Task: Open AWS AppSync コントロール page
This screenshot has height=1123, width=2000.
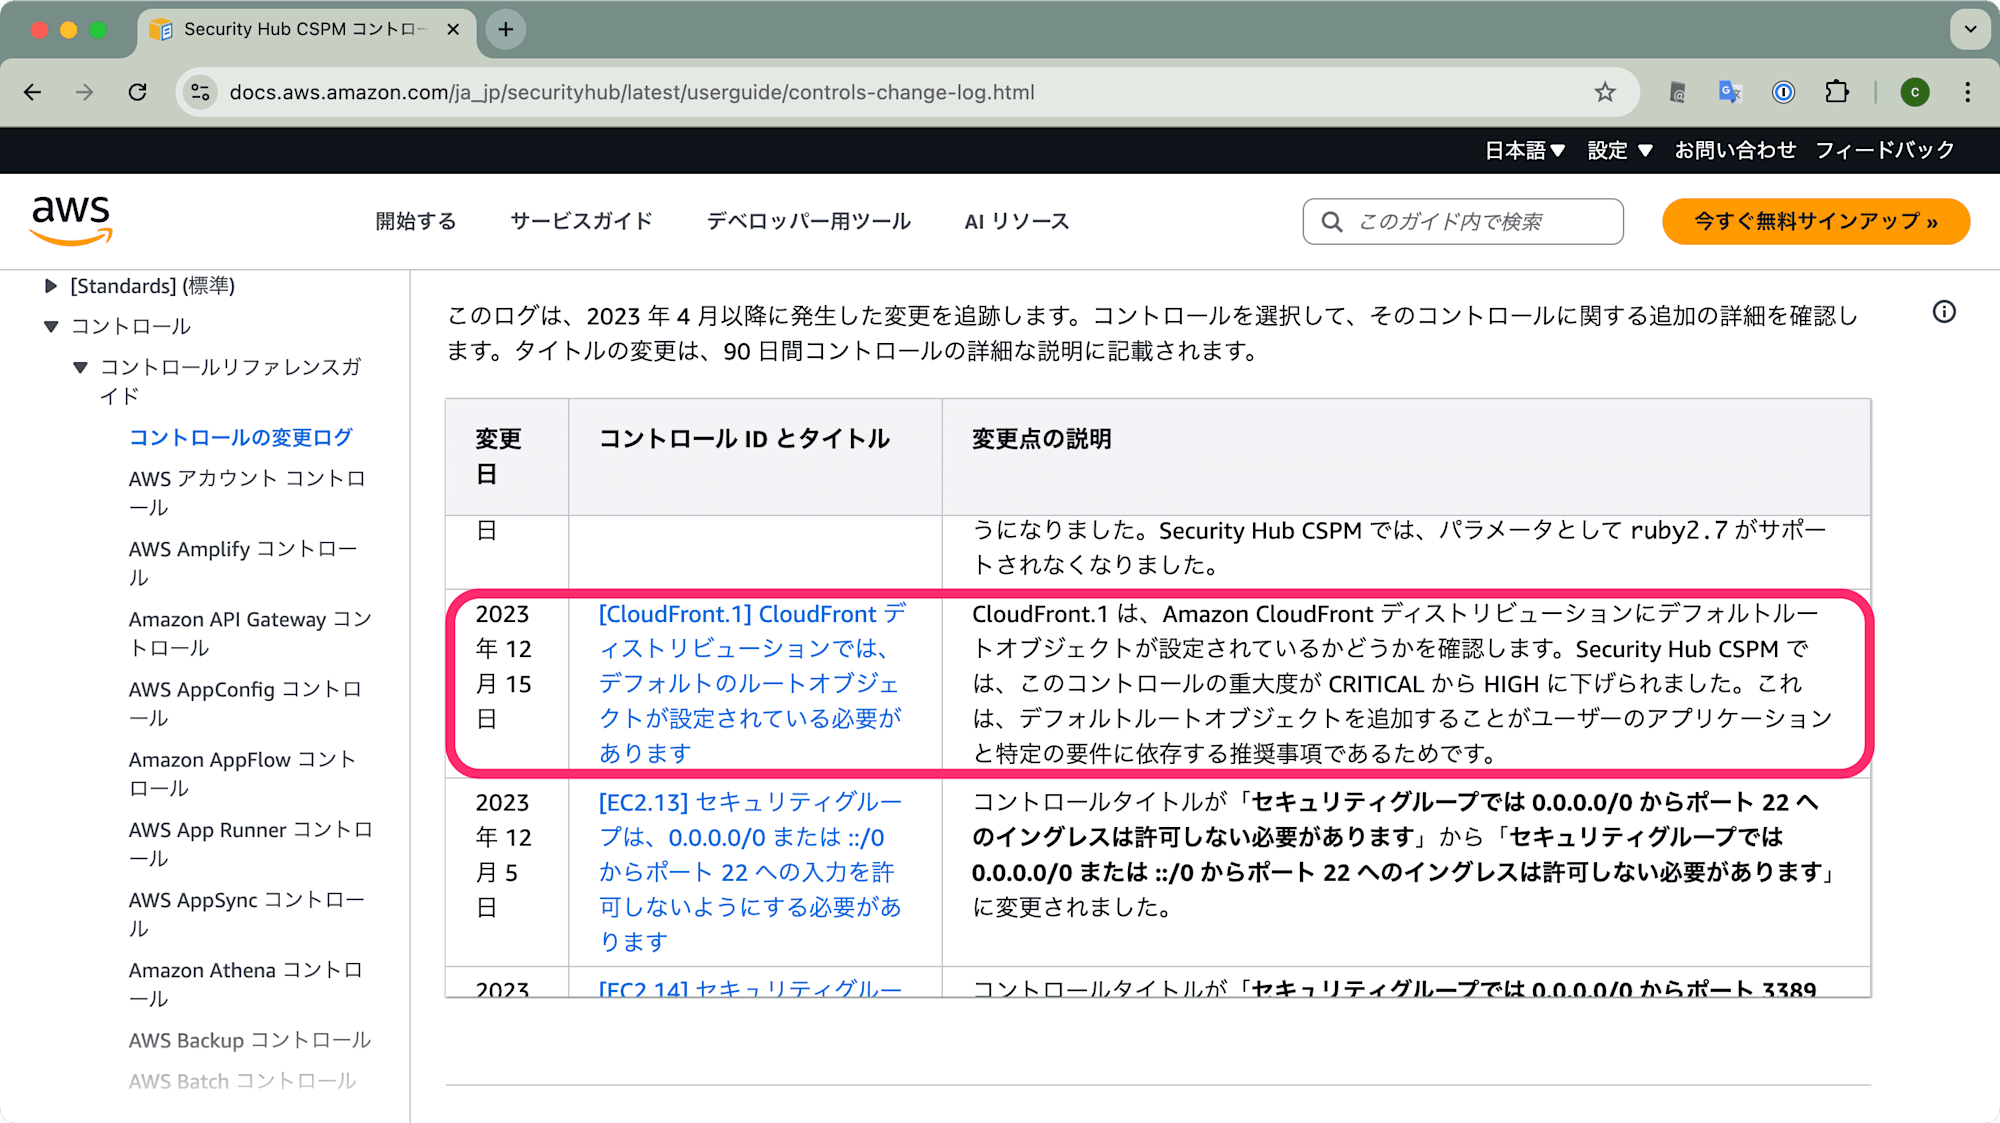Action: click(x=247, y=914)
